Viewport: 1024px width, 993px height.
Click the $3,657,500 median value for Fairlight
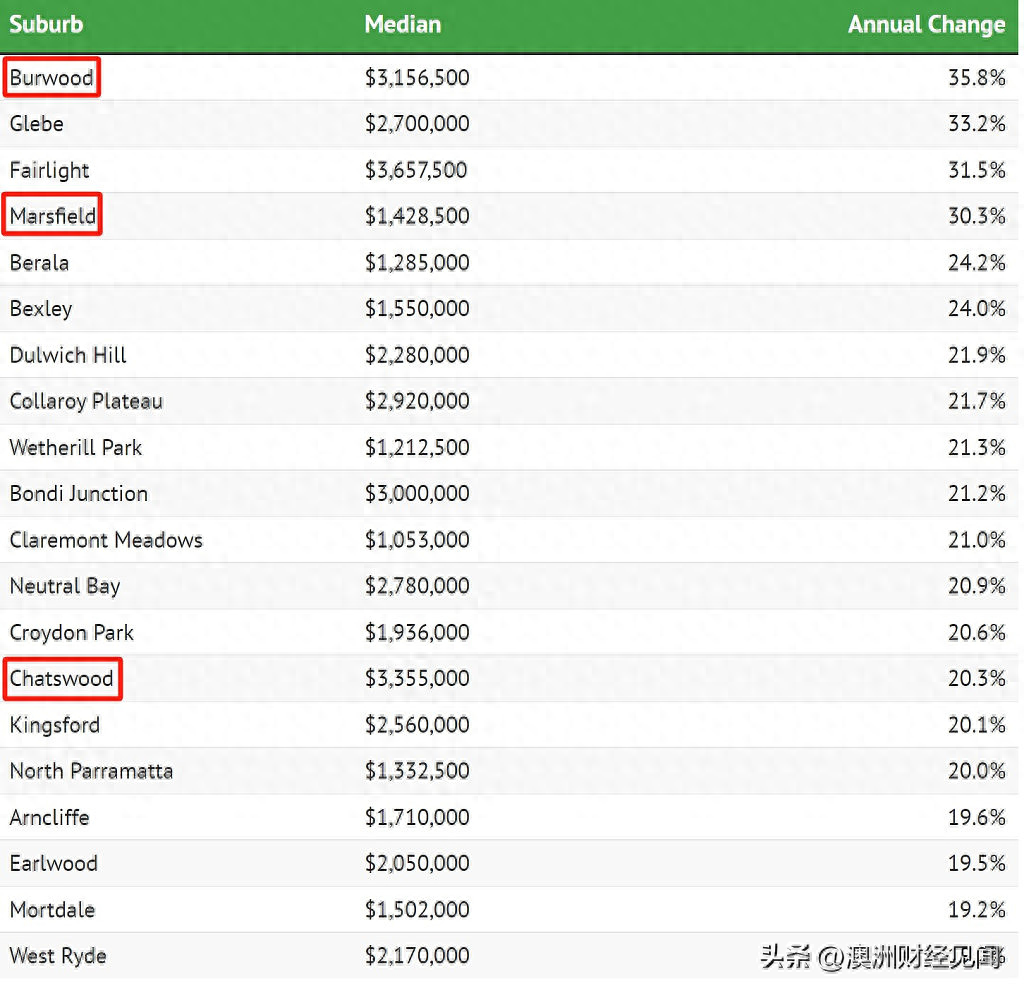416,170
